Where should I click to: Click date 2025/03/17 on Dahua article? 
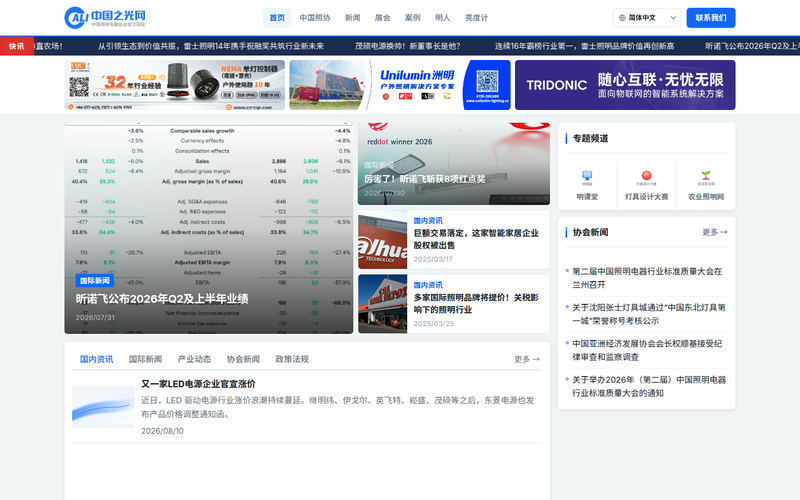click(433, 259)
